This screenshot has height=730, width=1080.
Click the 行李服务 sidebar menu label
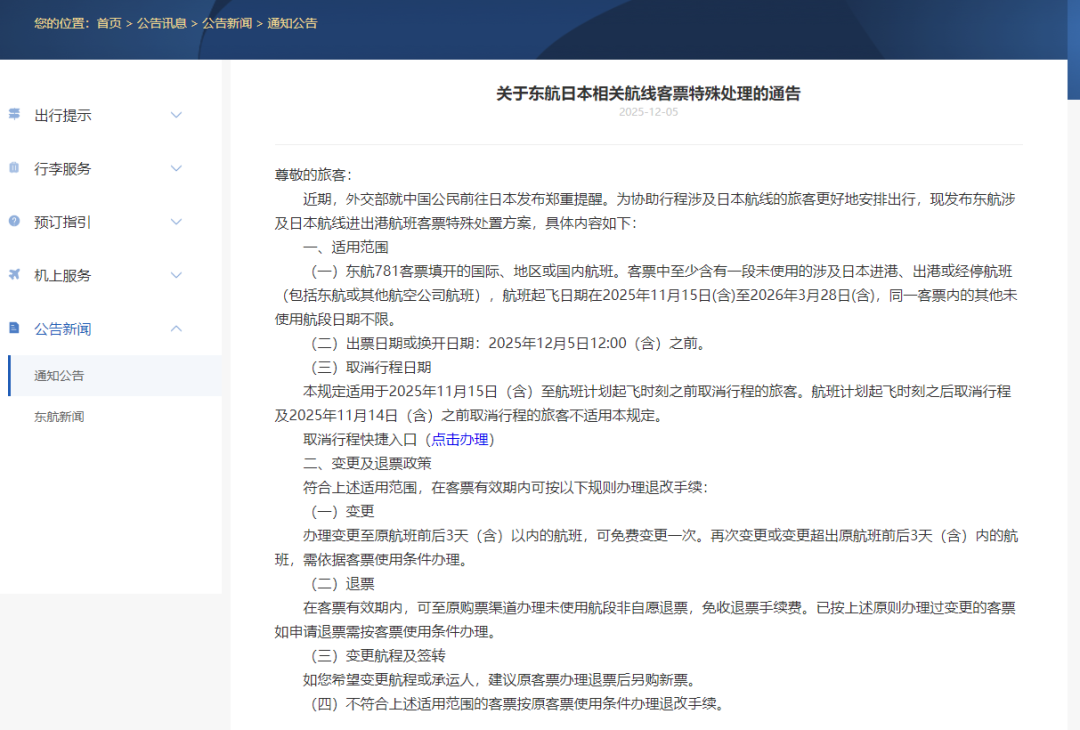tap(62, 169)
